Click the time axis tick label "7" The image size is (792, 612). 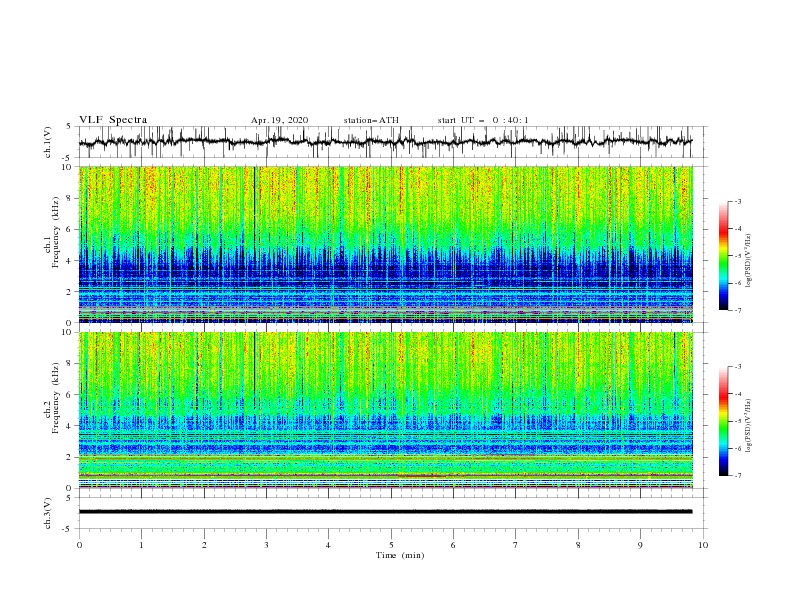coord(516,545)
